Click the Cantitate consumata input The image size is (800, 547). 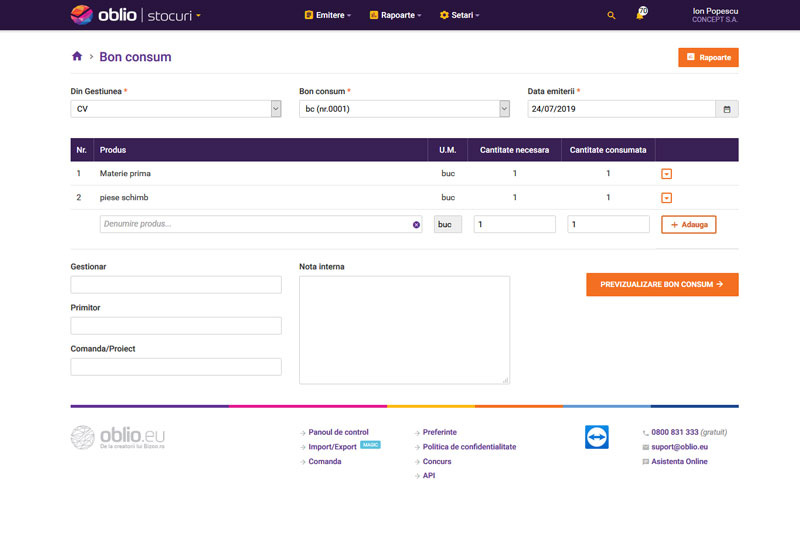[x=608, y=224]
